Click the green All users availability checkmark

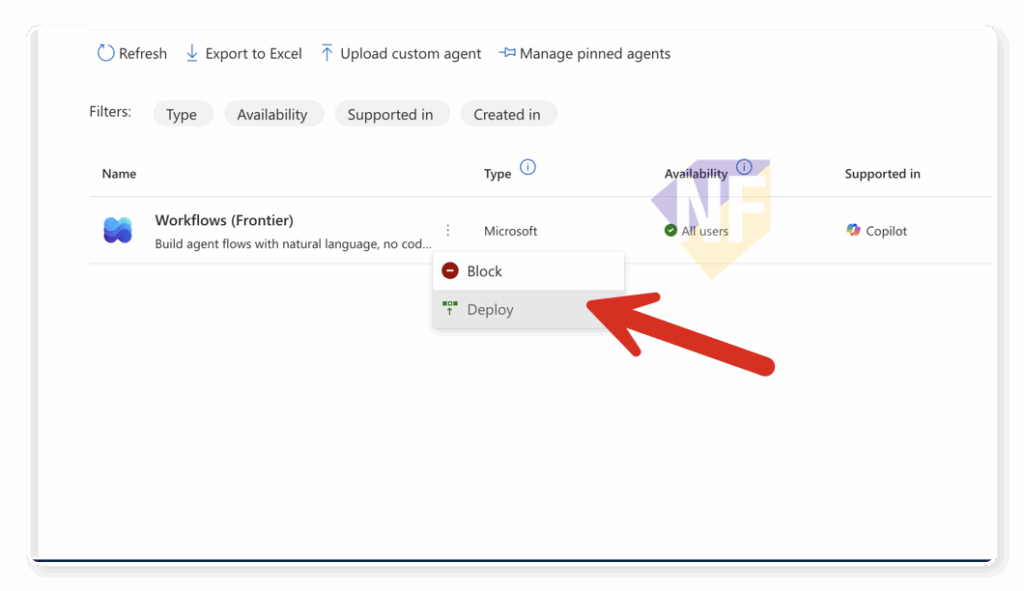point(671,231)
